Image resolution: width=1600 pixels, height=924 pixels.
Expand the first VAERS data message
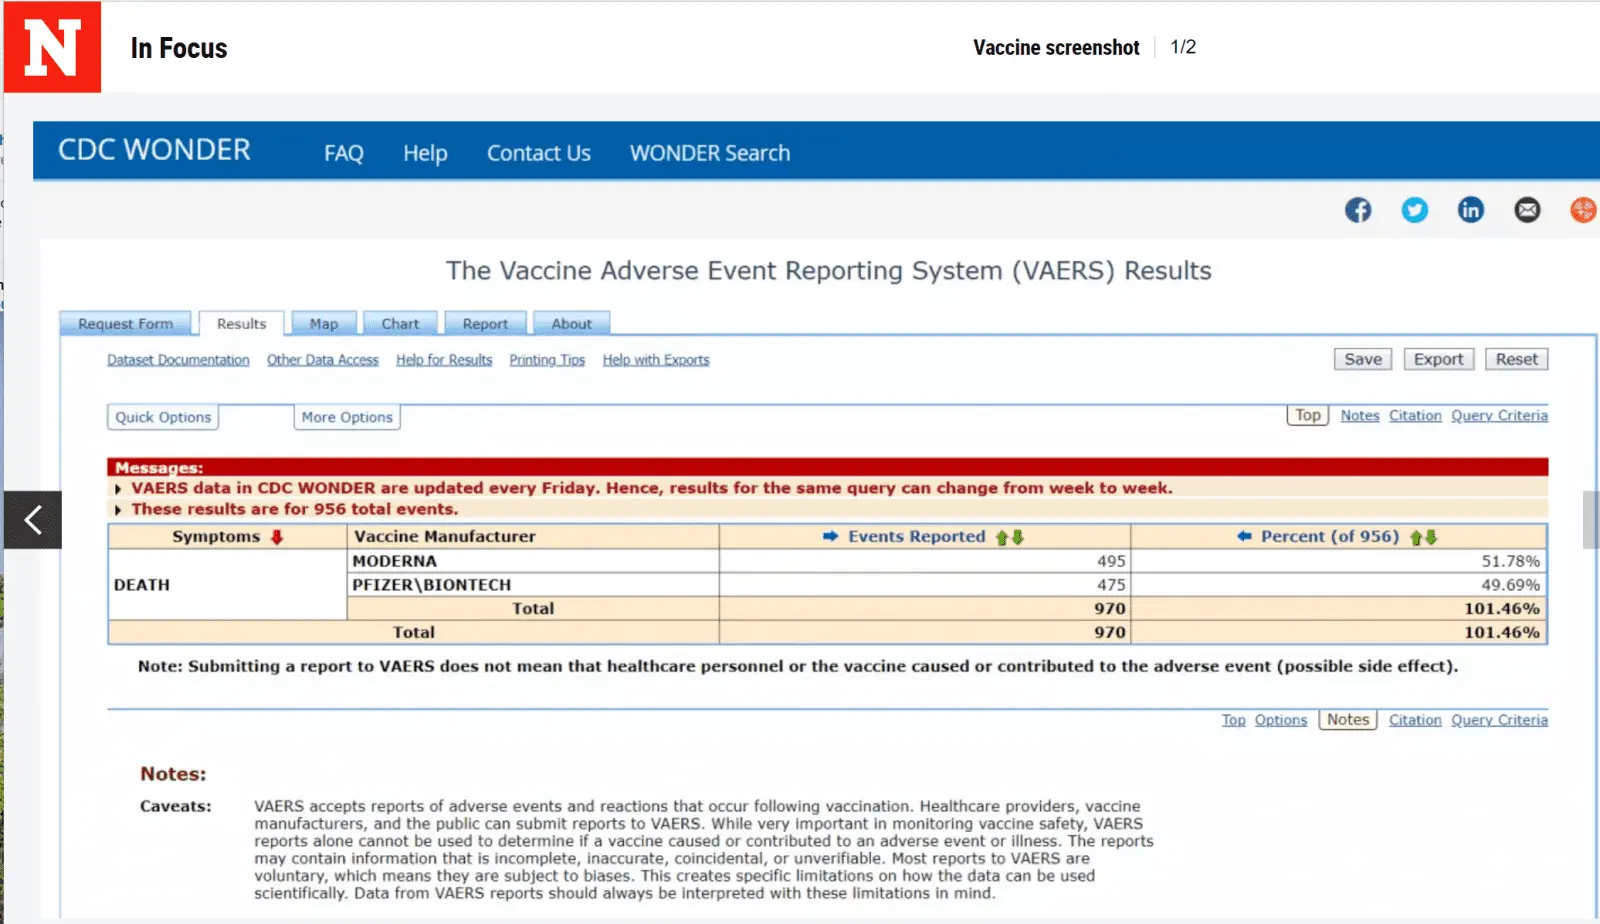[118, 489]
